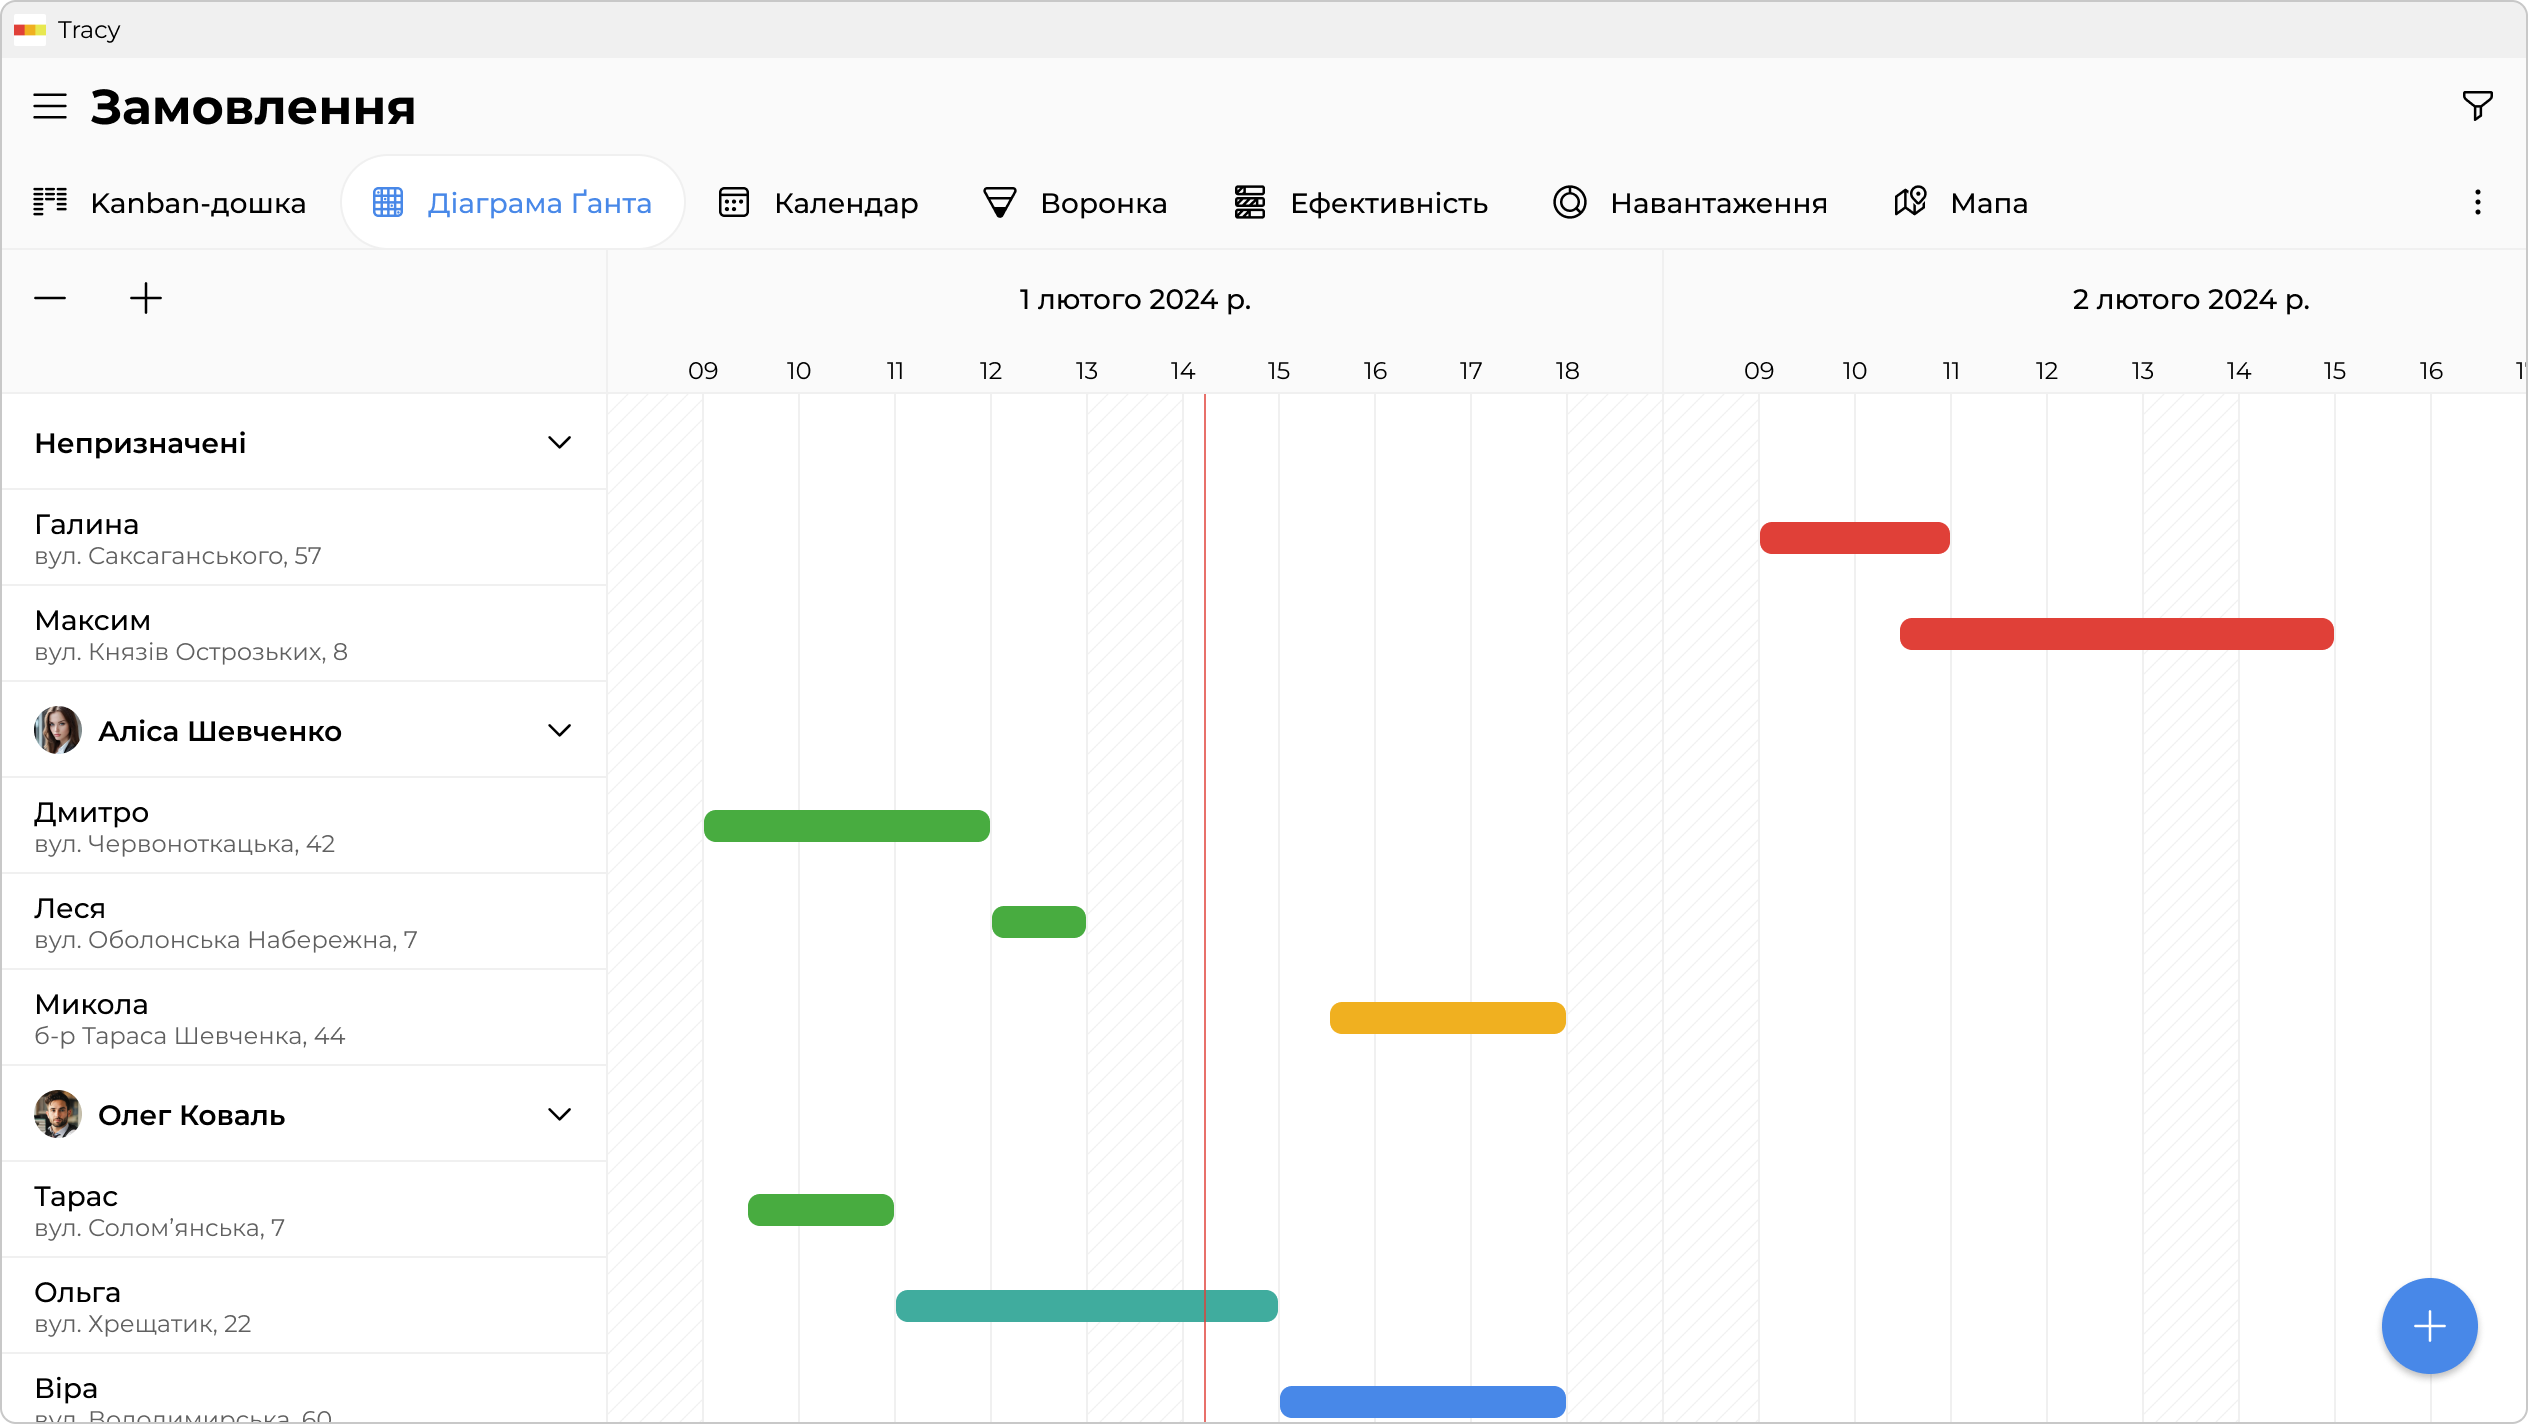Collapse the Аліса Шевченко group chevron
Screen dimensions: 2528x1424
coord(559,730)
